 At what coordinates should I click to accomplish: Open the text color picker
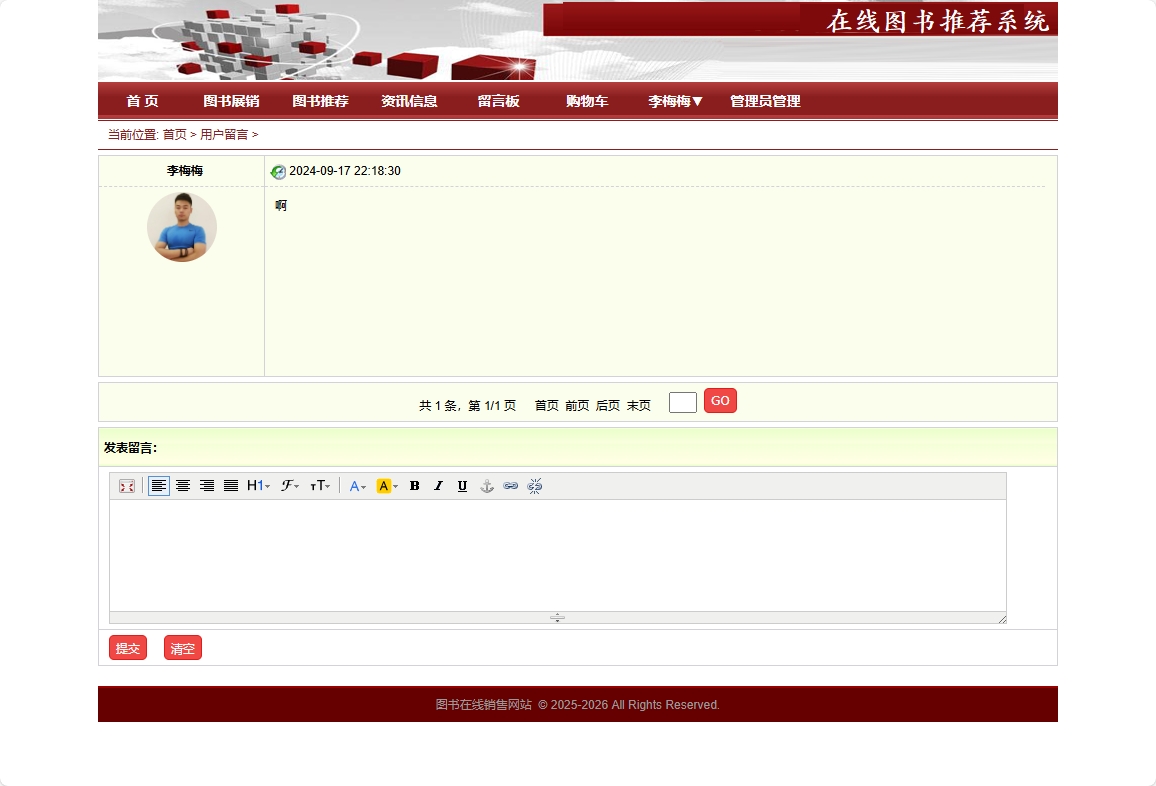[358, 486]
